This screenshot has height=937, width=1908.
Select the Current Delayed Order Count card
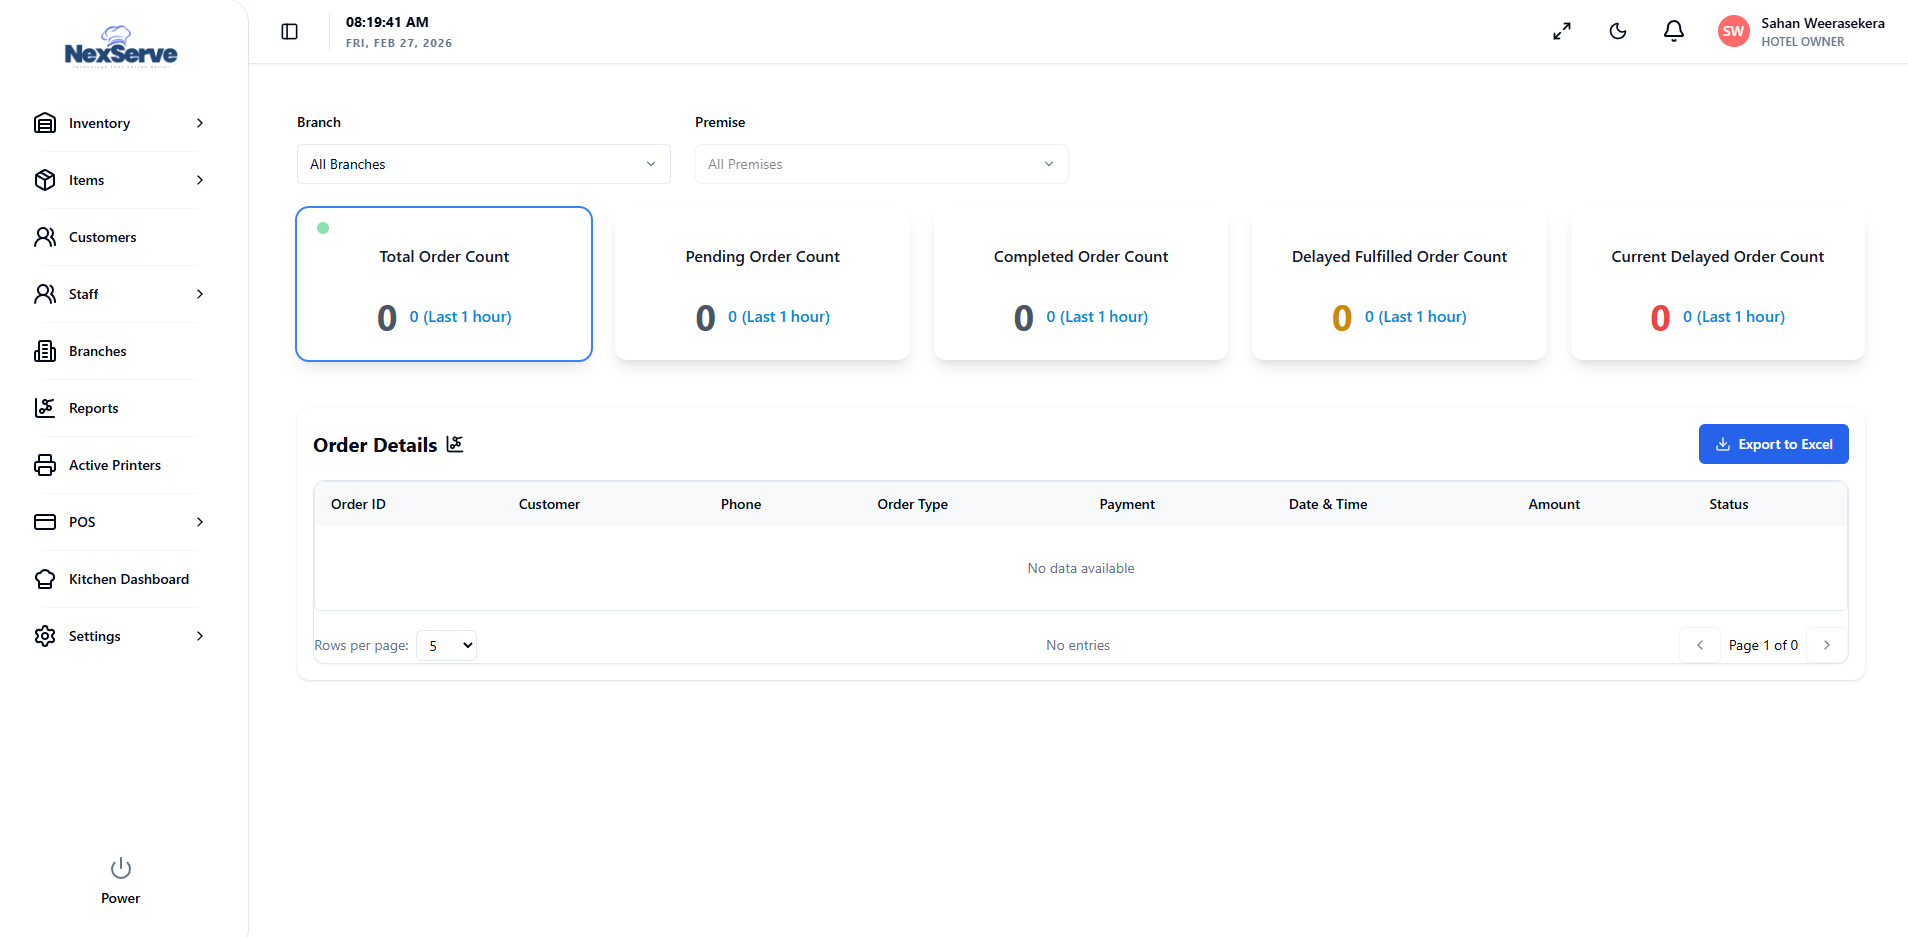click(x=1717, y=284)
